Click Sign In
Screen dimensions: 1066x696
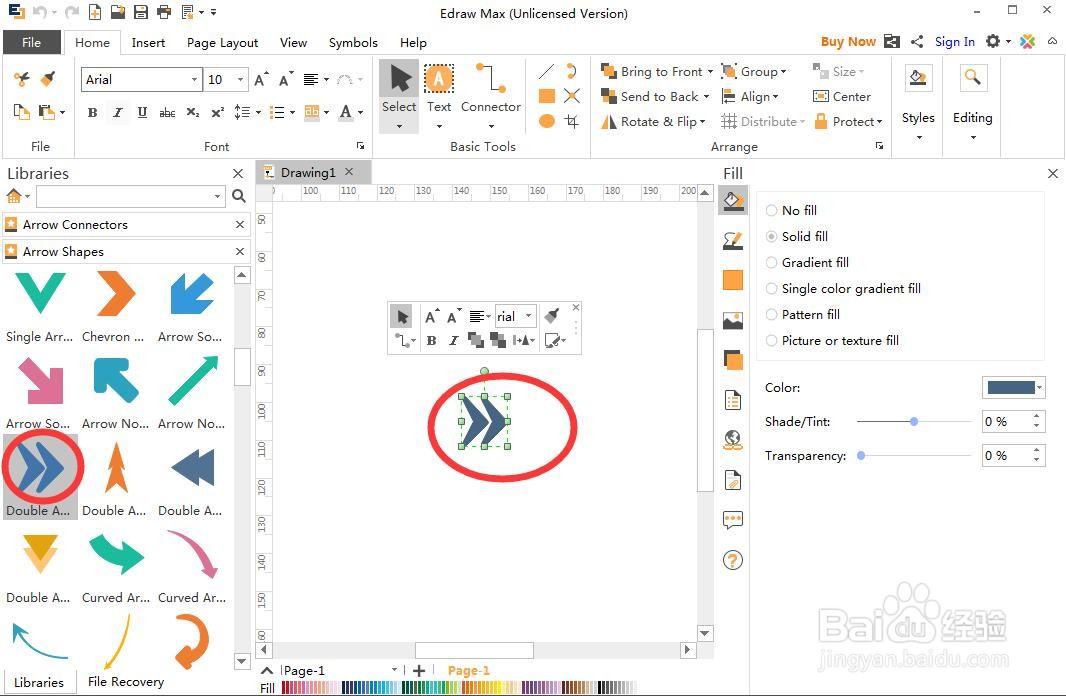coord(955,41)
